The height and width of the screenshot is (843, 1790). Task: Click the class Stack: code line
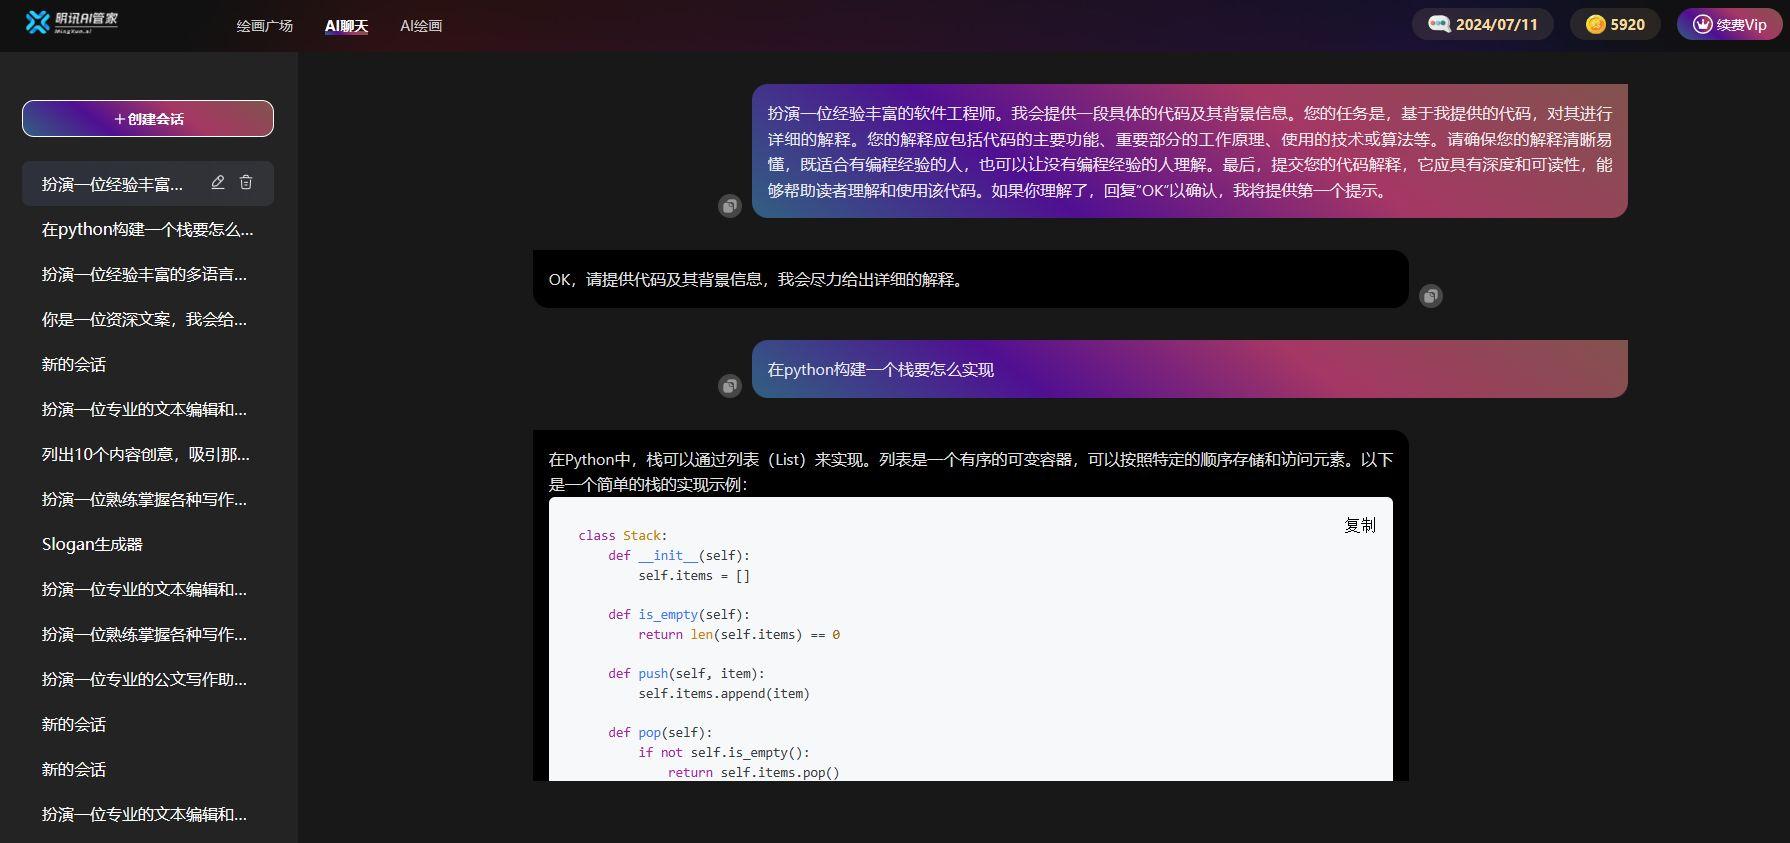622,536
